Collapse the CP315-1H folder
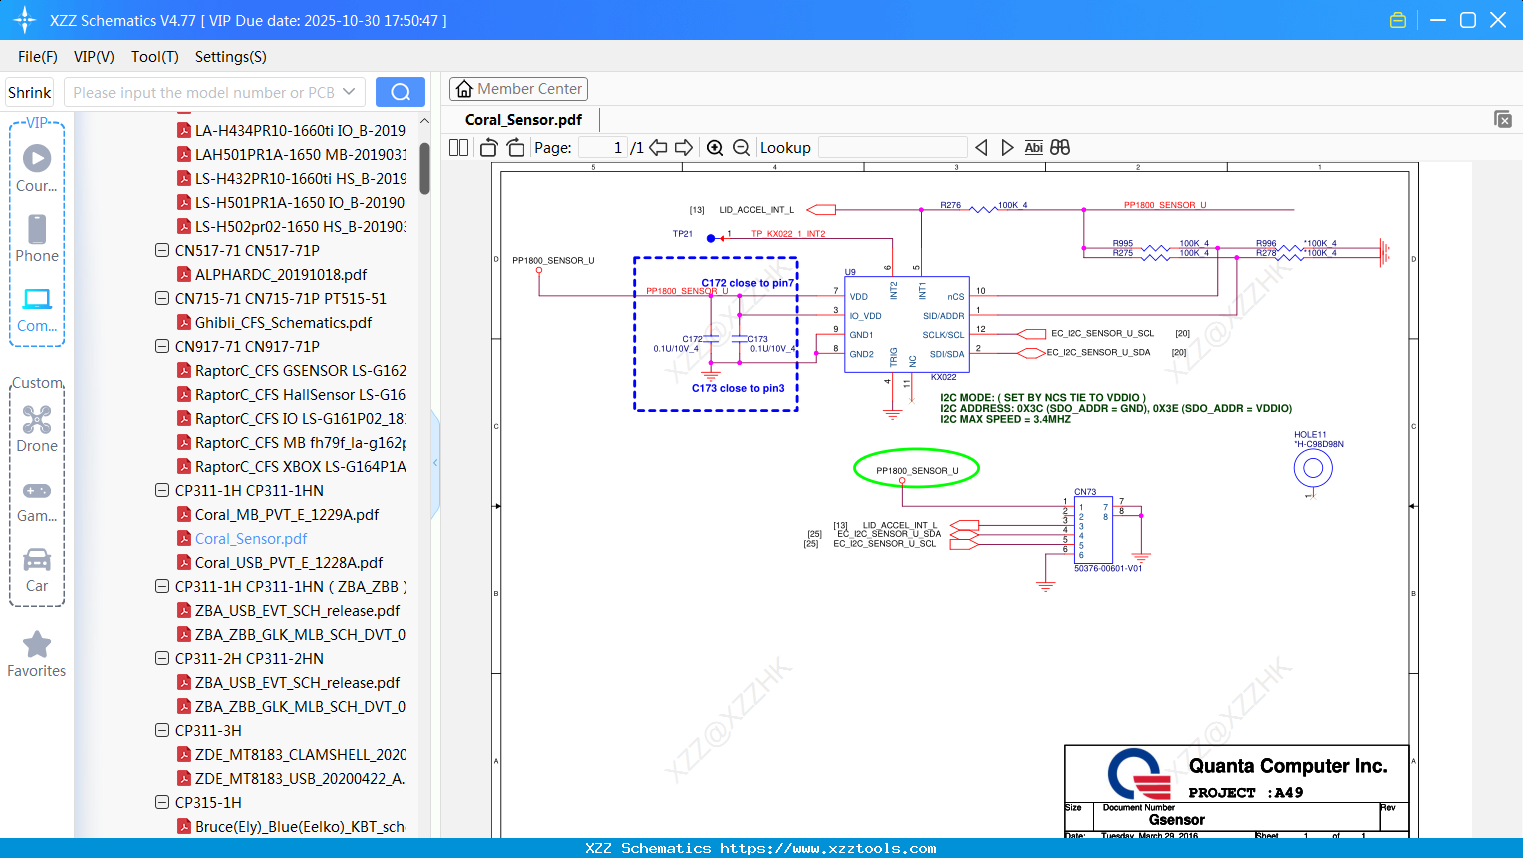The height and width of the screenshot is (858, 1523). (162, 802)
